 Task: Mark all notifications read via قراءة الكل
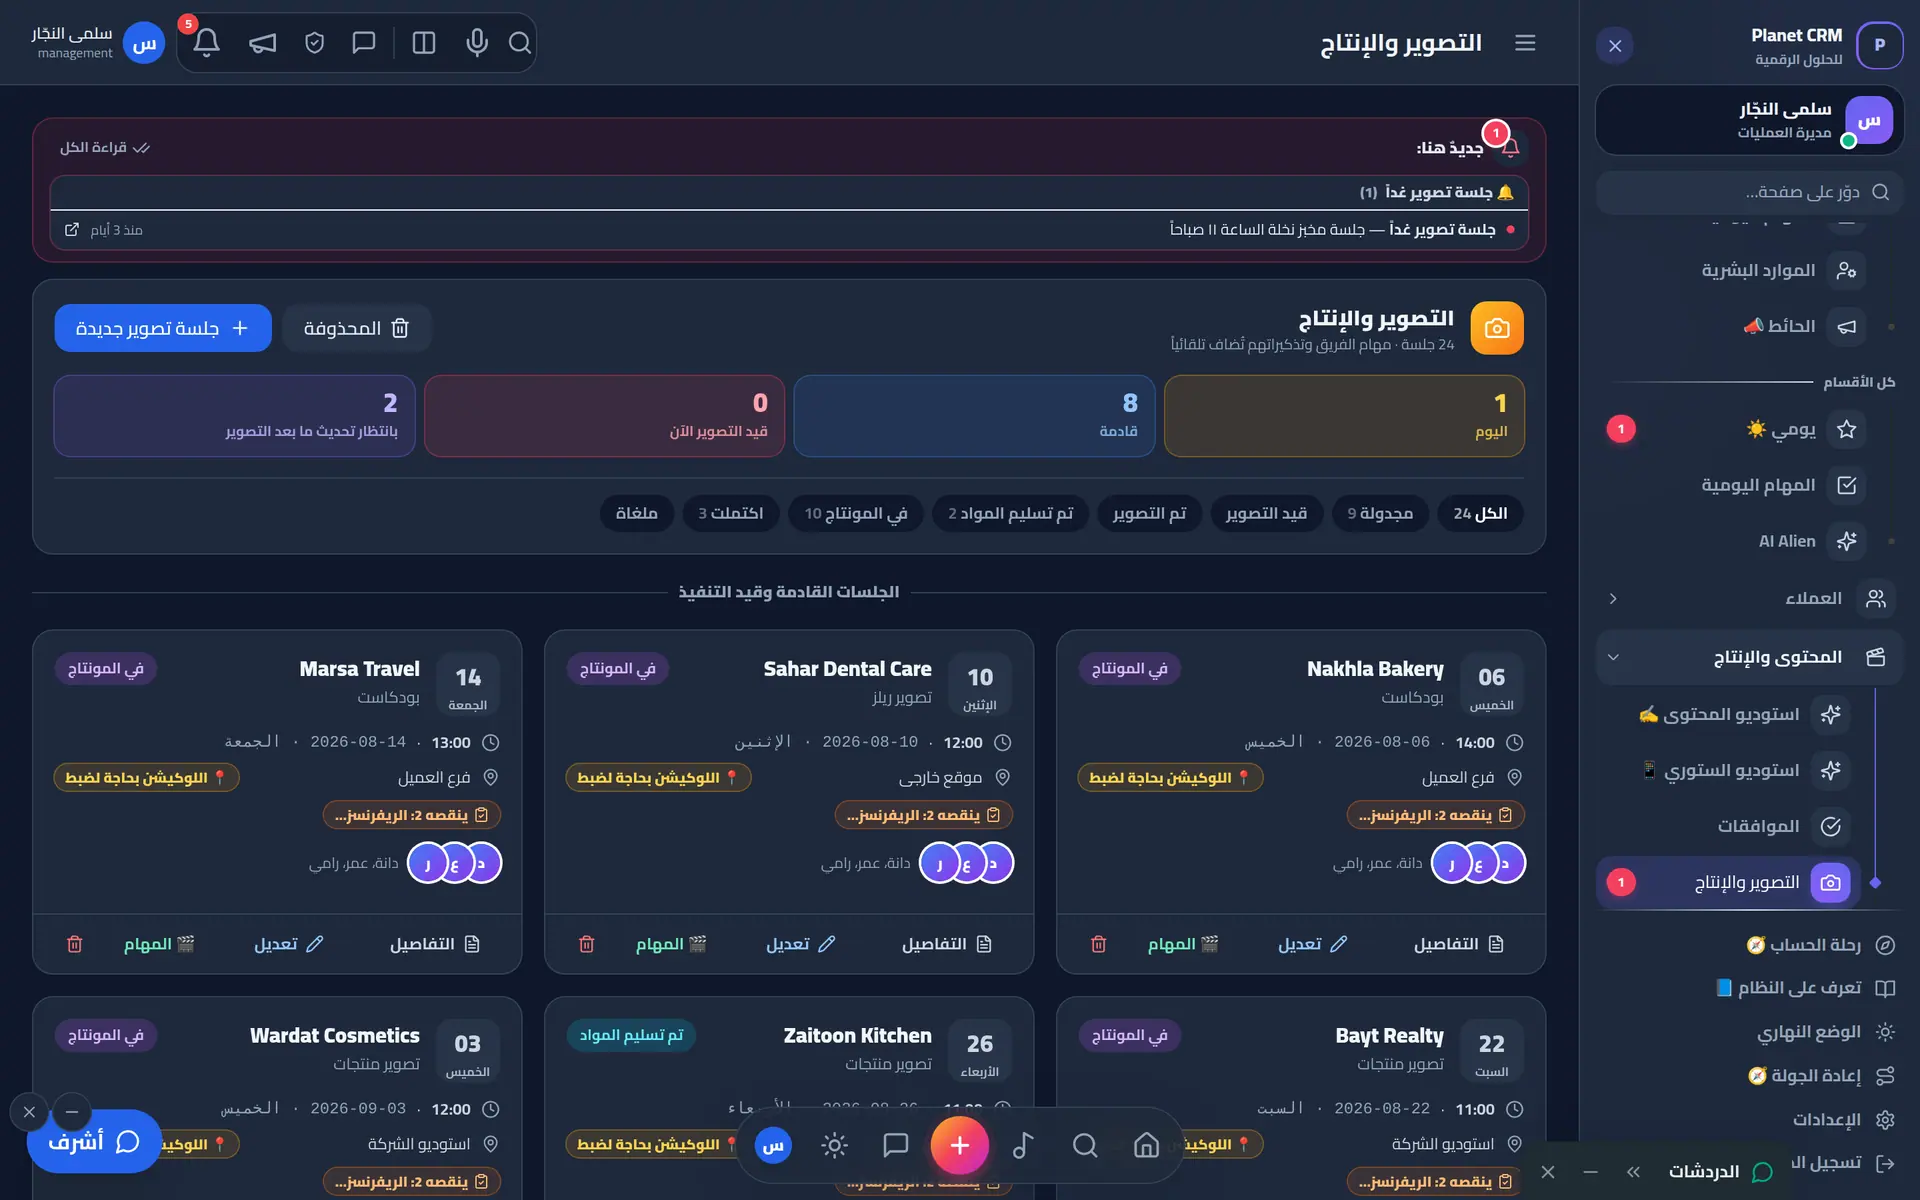(105, 147)
